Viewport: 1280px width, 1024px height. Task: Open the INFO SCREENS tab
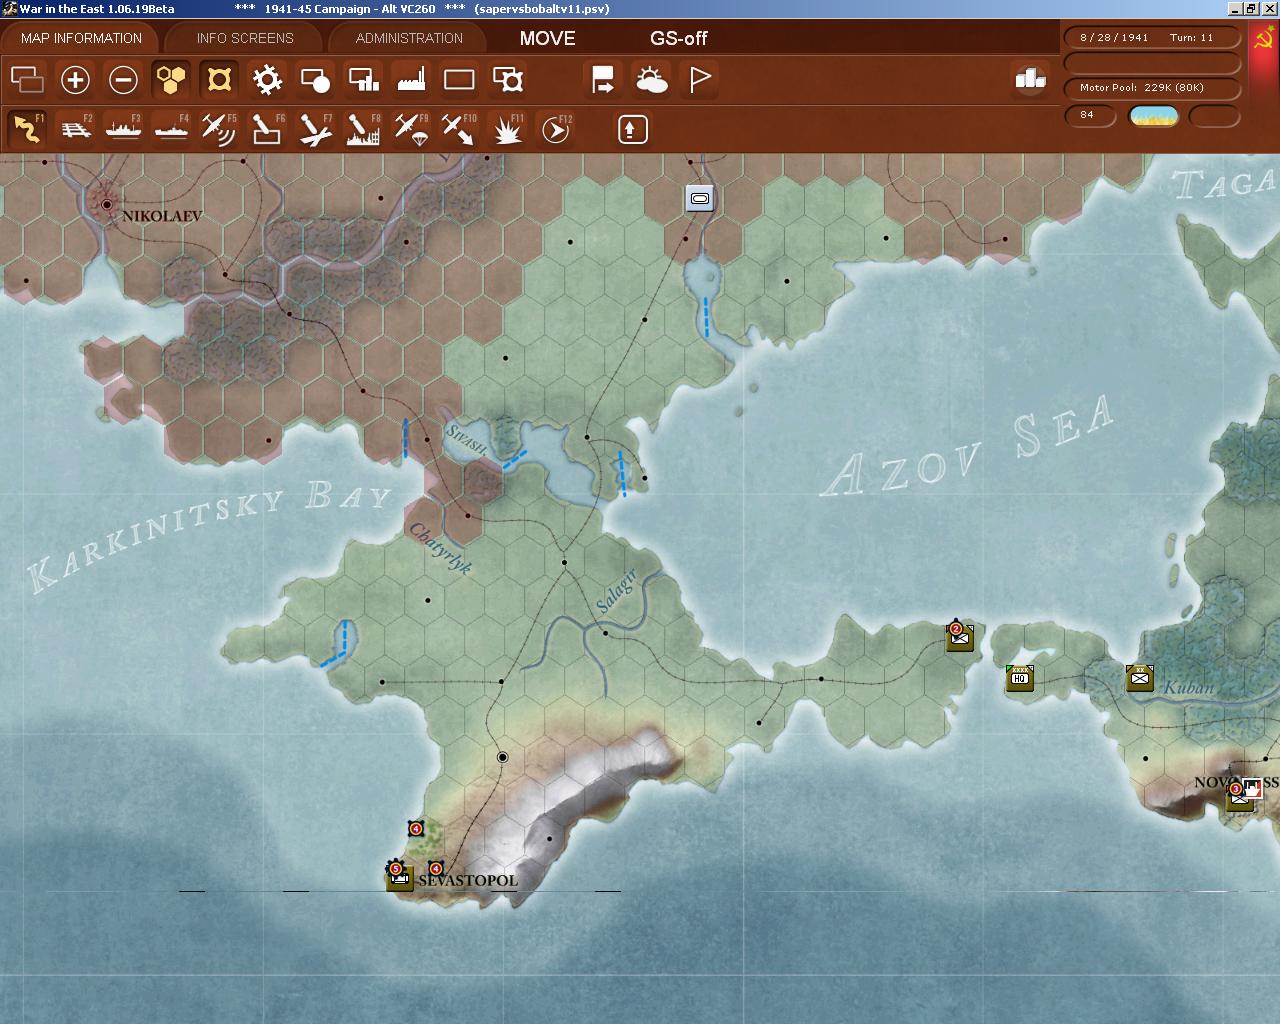(x=245, y=38)
